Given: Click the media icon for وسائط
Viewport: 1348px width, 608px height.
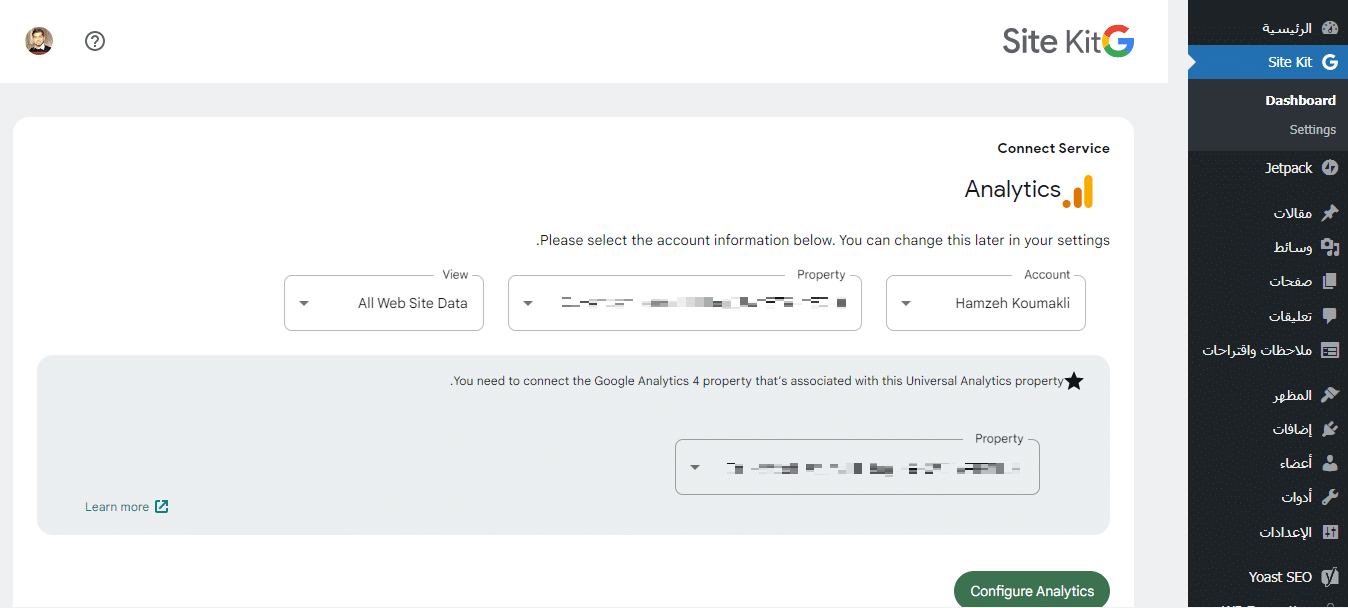Looking at the screenshot, I should point(1329,247).
